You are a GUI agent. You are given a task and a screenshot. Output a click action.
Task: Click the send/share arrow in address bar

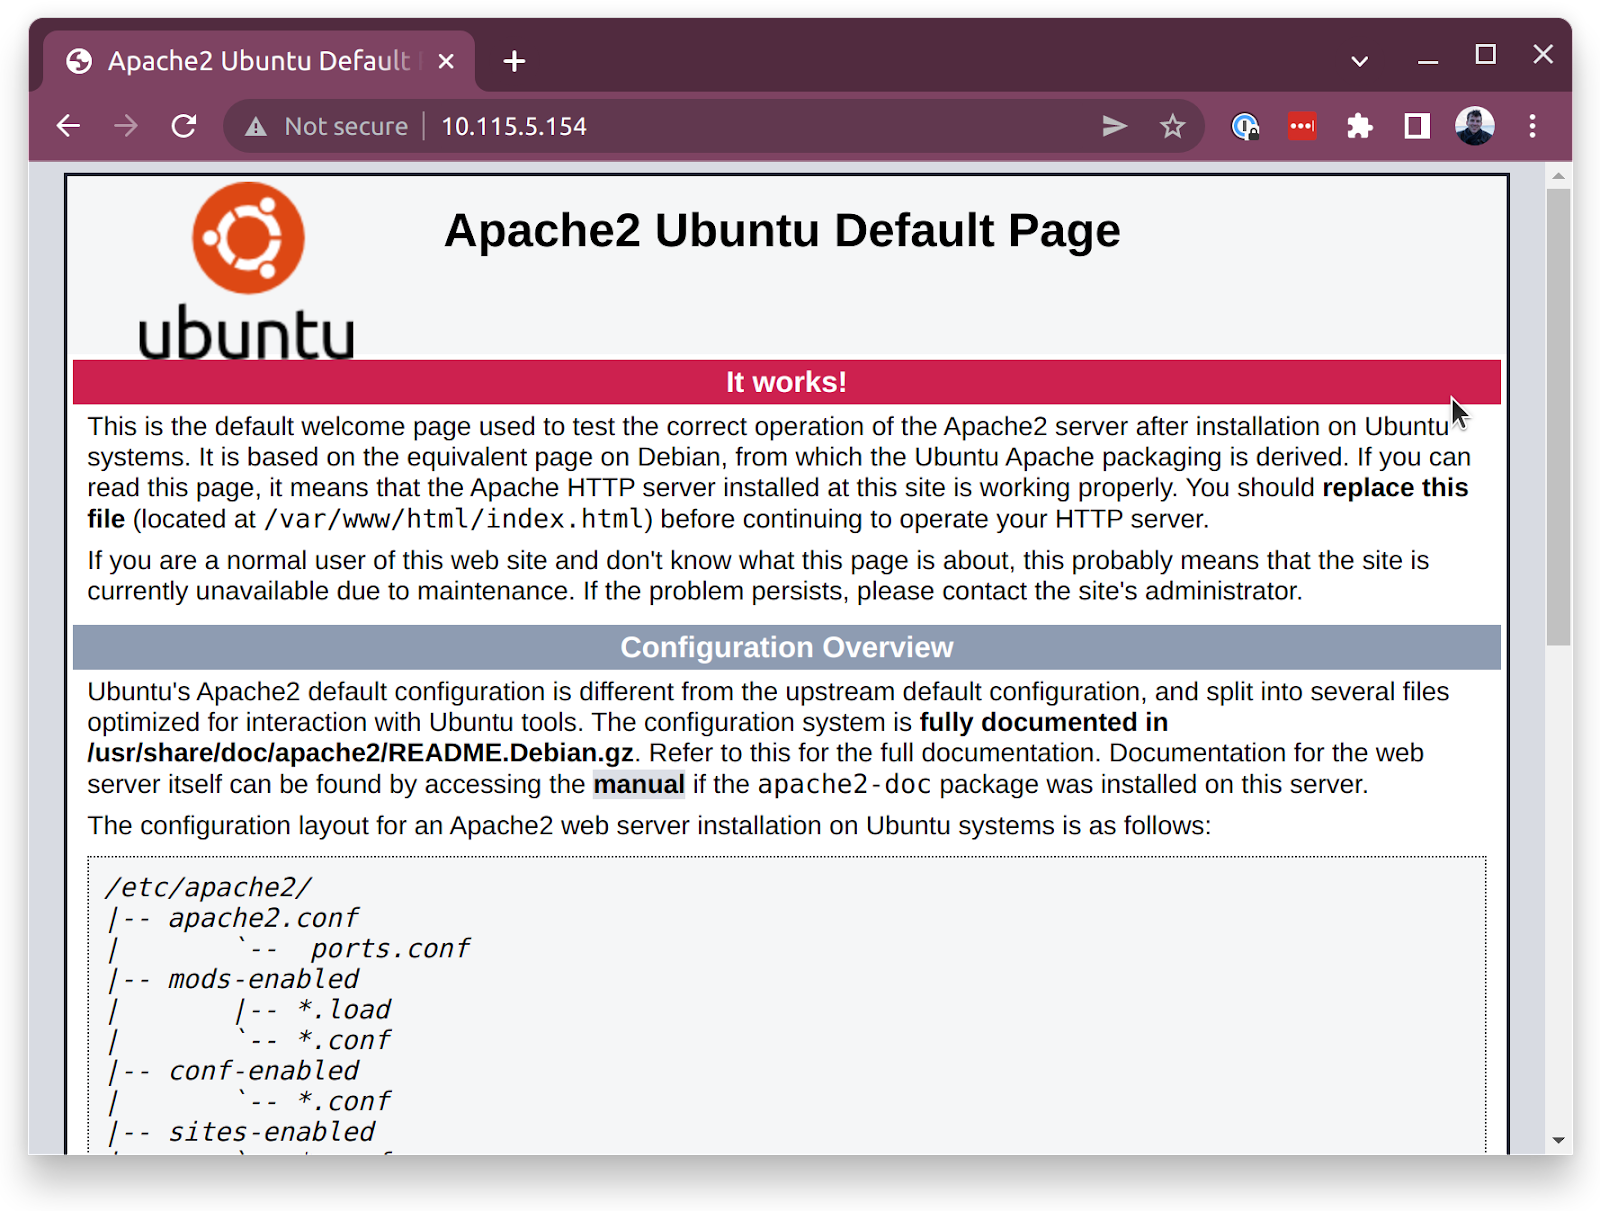click(x=1114, y=126)
